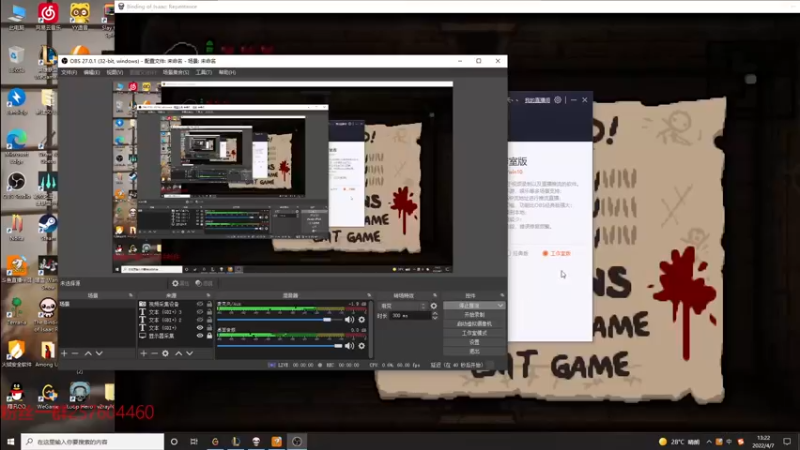Select 文本 (GDI+) source row
This screenshot has width=800, height=450.
[174, 328]
